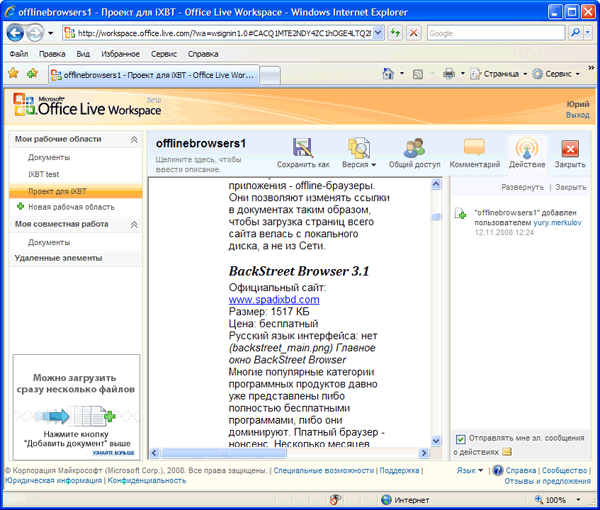Click the УЗНАЙТЕ БОЛЬШЕ link in promo box
This screenshot has width=600, height=510.
pos(113,453)
